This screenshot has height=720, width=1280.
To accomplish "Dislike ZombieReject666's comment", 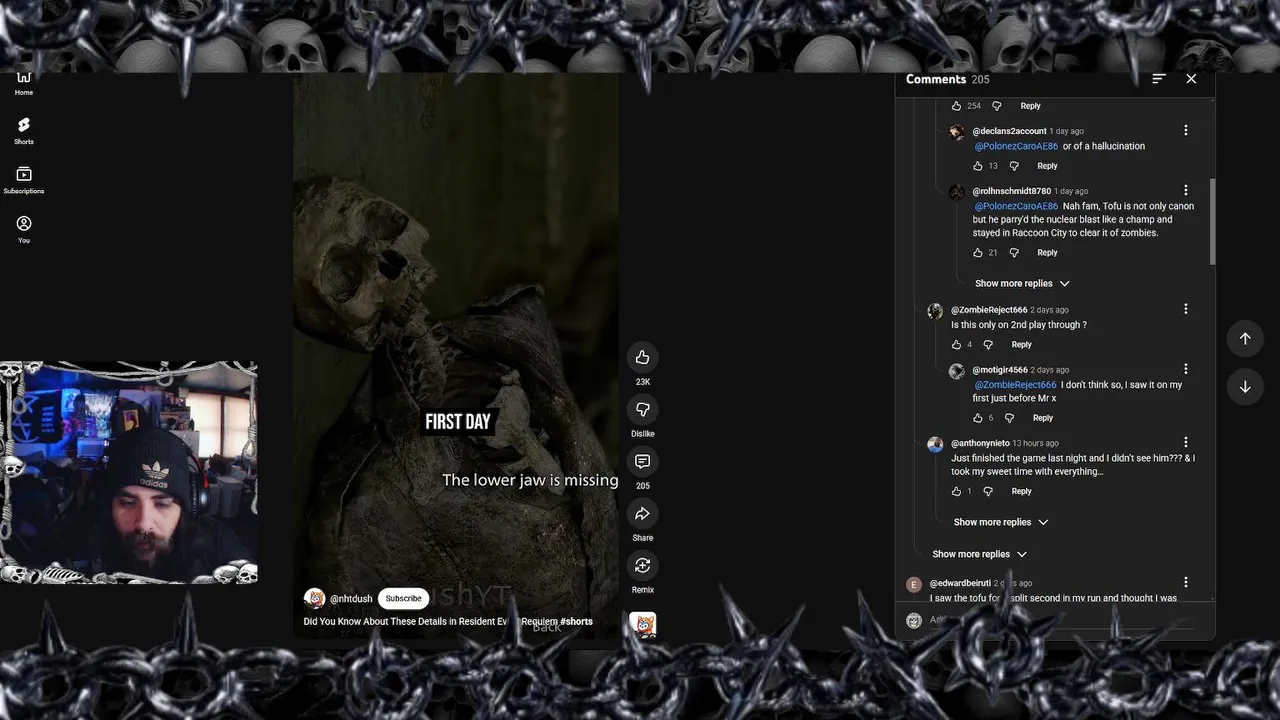I will [988, 345].
